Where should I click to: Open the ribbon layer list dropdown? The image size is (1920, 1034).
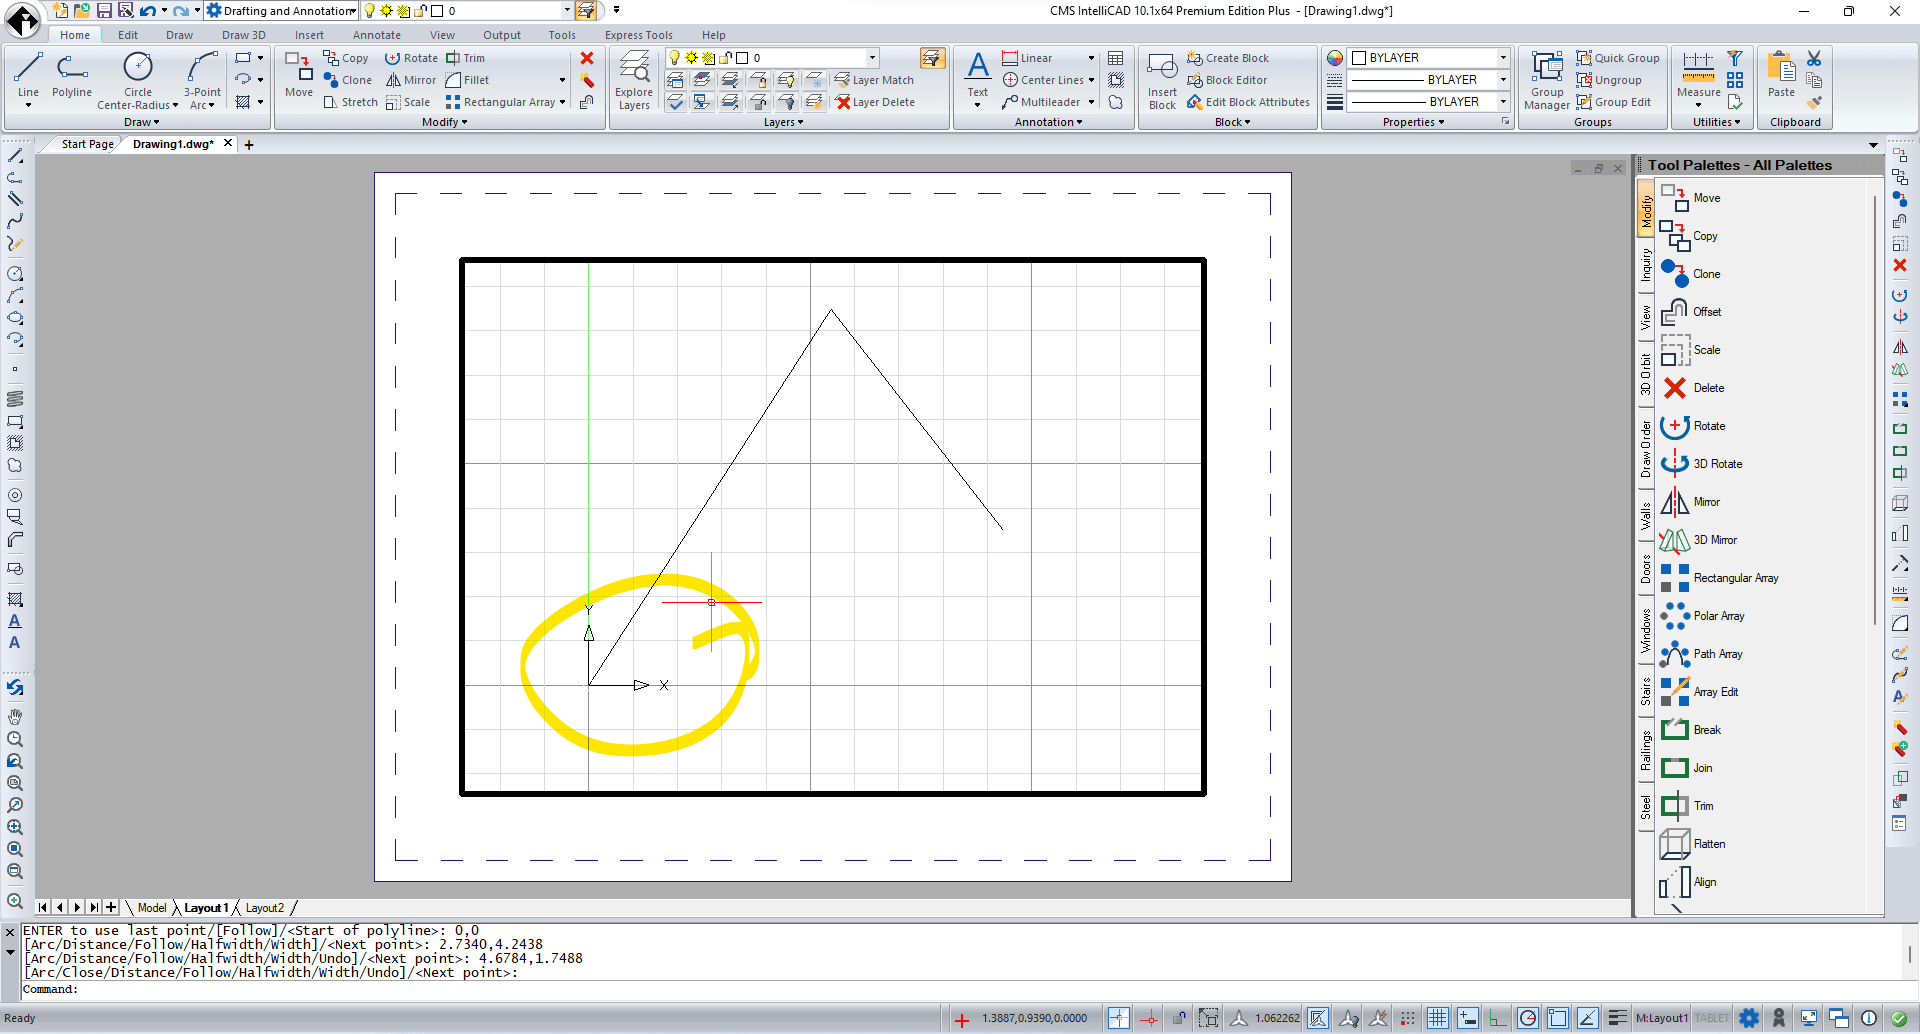[x=872, y=58]
